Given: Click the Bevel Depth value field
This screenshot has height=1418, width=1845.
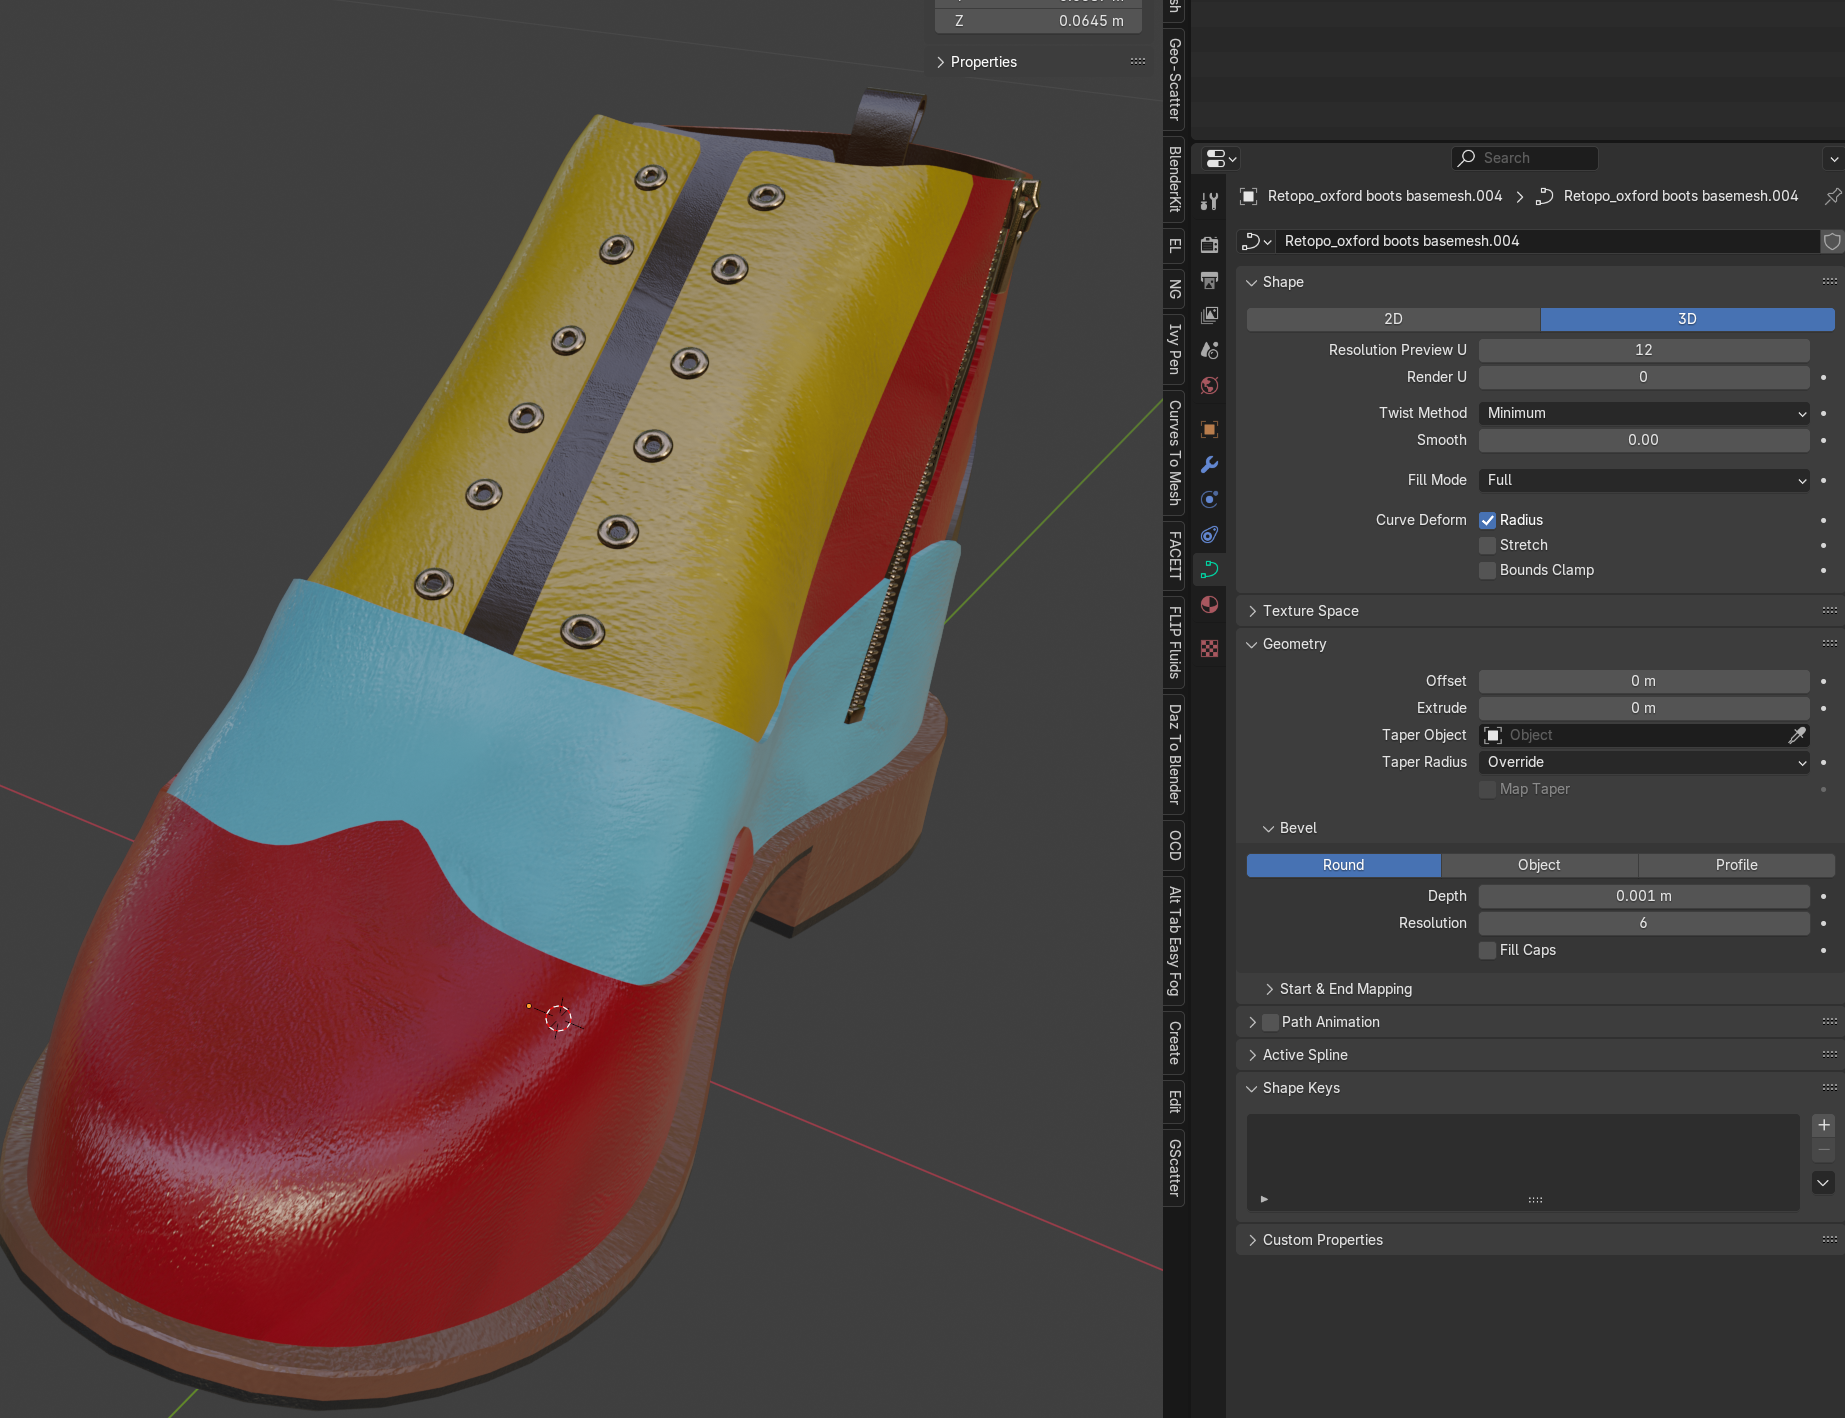Looking at the screenshot, I should [x=1643, y=896].
